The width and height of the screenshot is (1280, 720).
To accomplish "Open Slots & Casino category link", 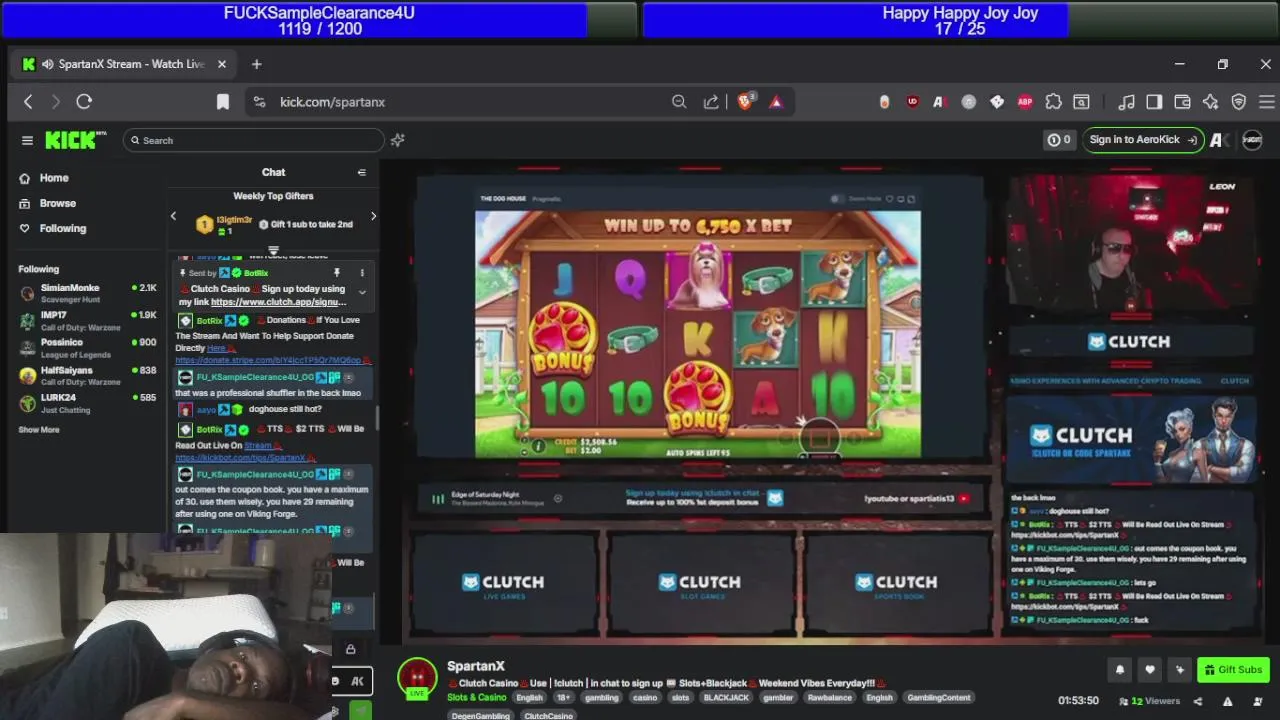I will tap(477, 697).
